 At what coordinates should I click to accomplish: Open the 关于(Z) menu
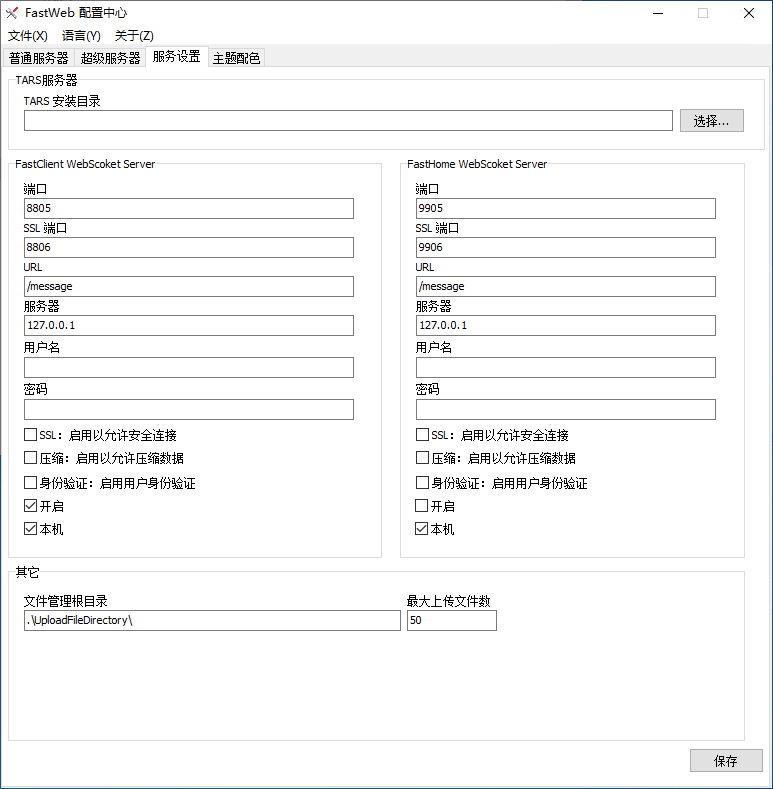click(134, 36)
